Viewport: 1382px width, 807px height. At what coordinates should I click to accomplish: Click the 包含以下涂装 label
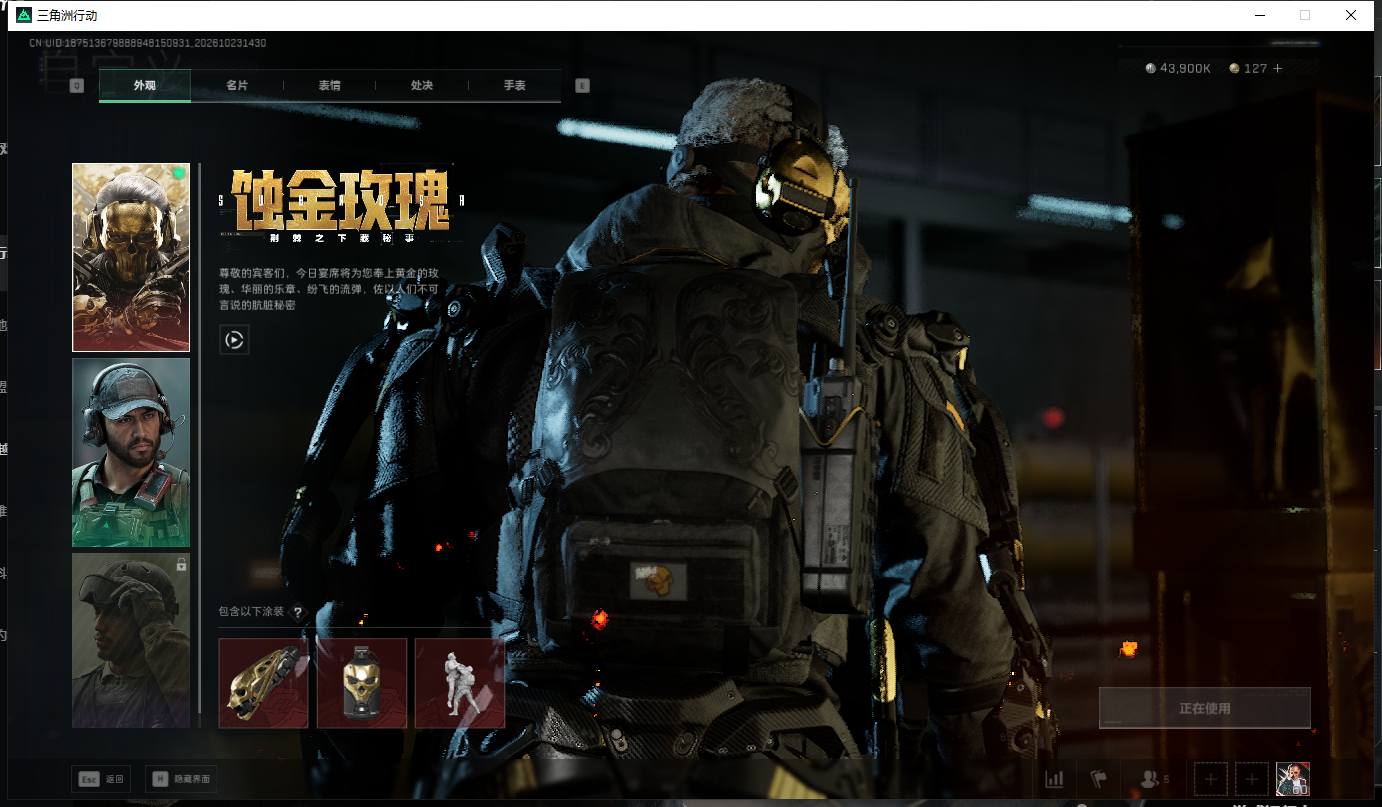tap(252, 612)
